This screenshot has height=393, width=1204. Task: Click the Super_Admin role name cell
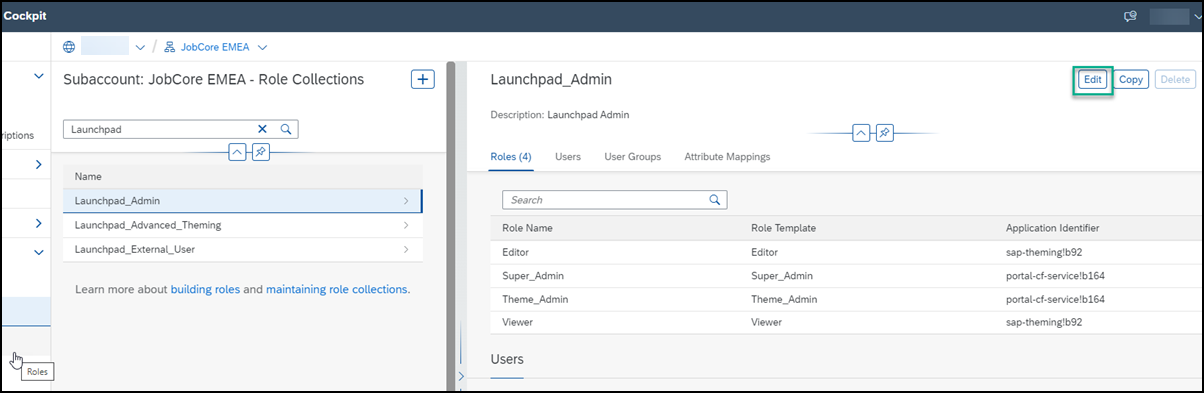pyautogui.click(x=533, y=276)
